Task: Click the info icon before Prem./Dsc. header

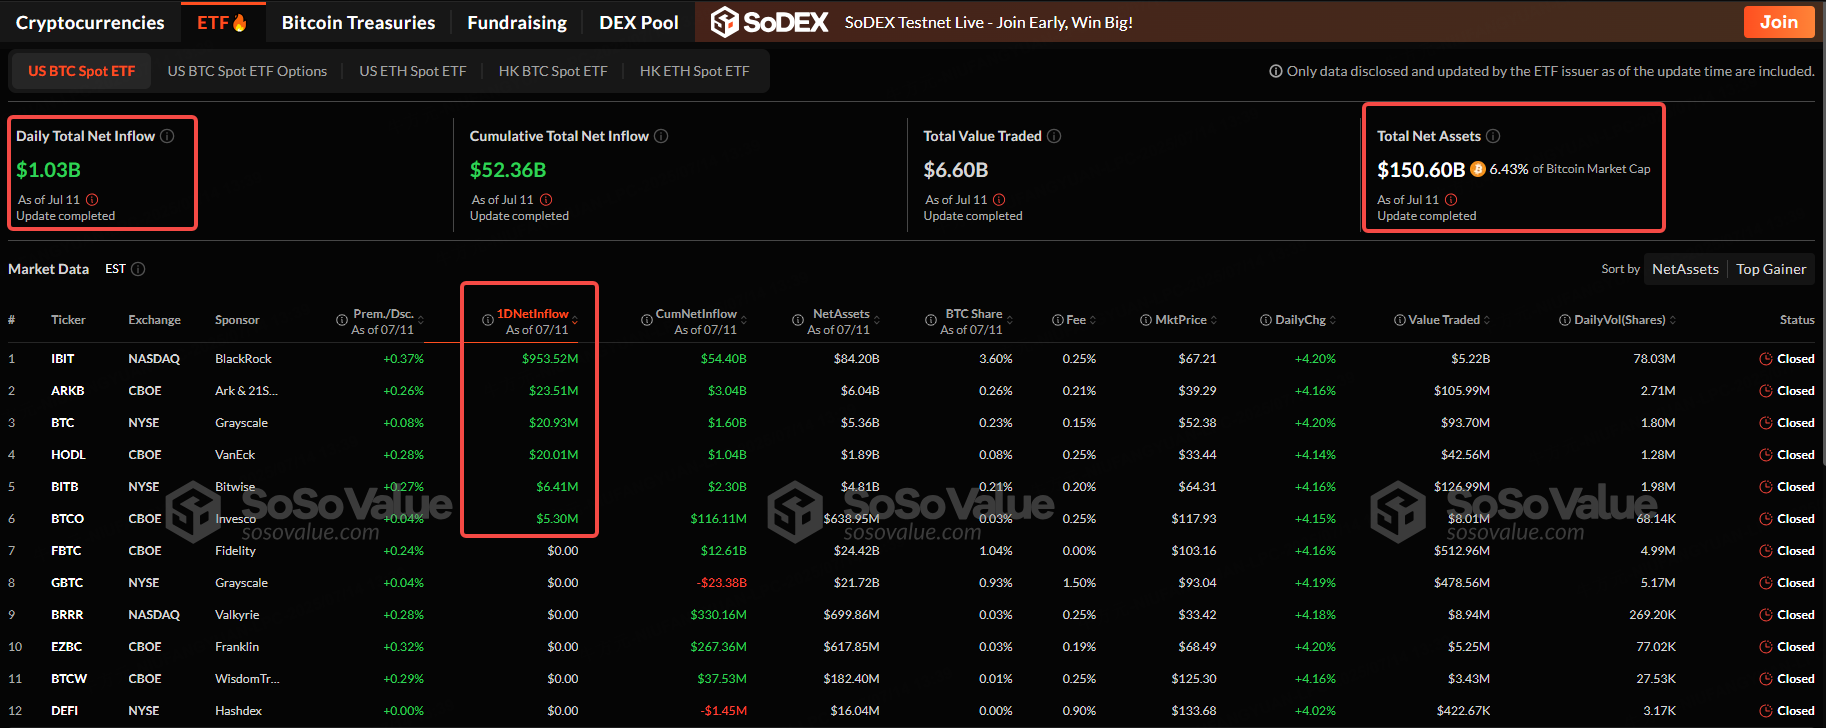Action: 342,320
